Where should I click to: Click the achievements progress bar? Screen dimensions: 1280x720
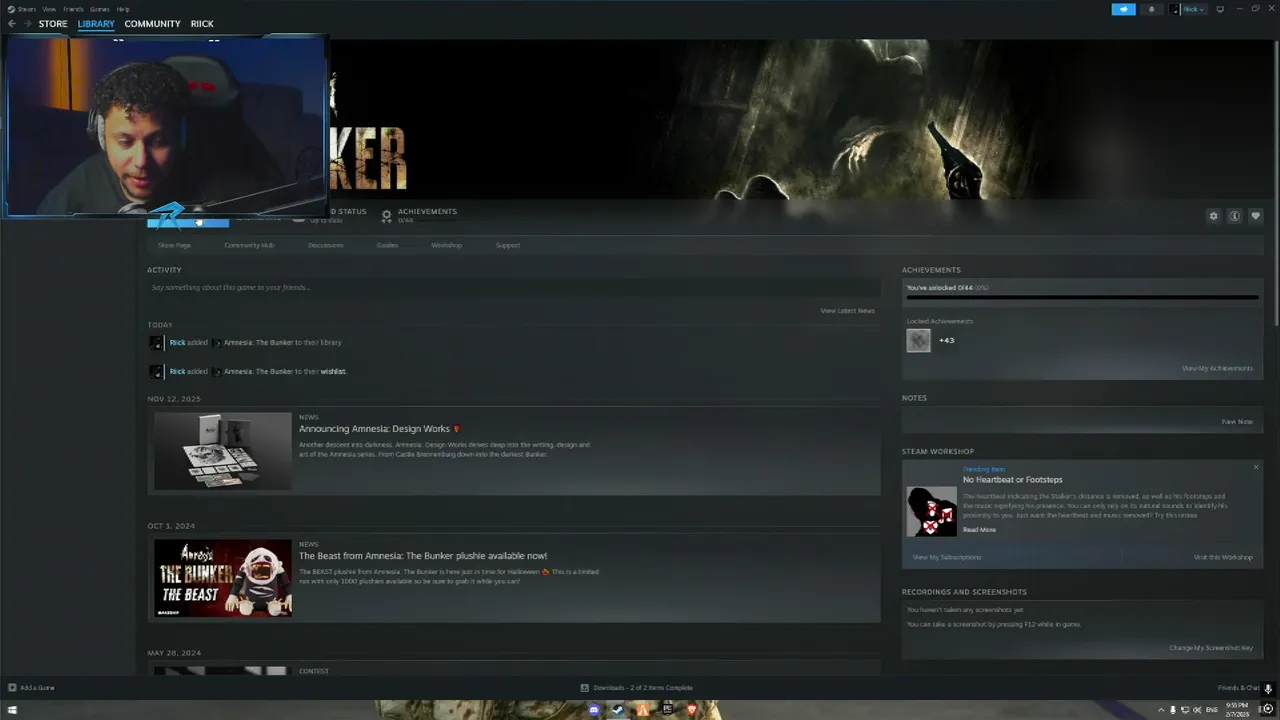1082,297
